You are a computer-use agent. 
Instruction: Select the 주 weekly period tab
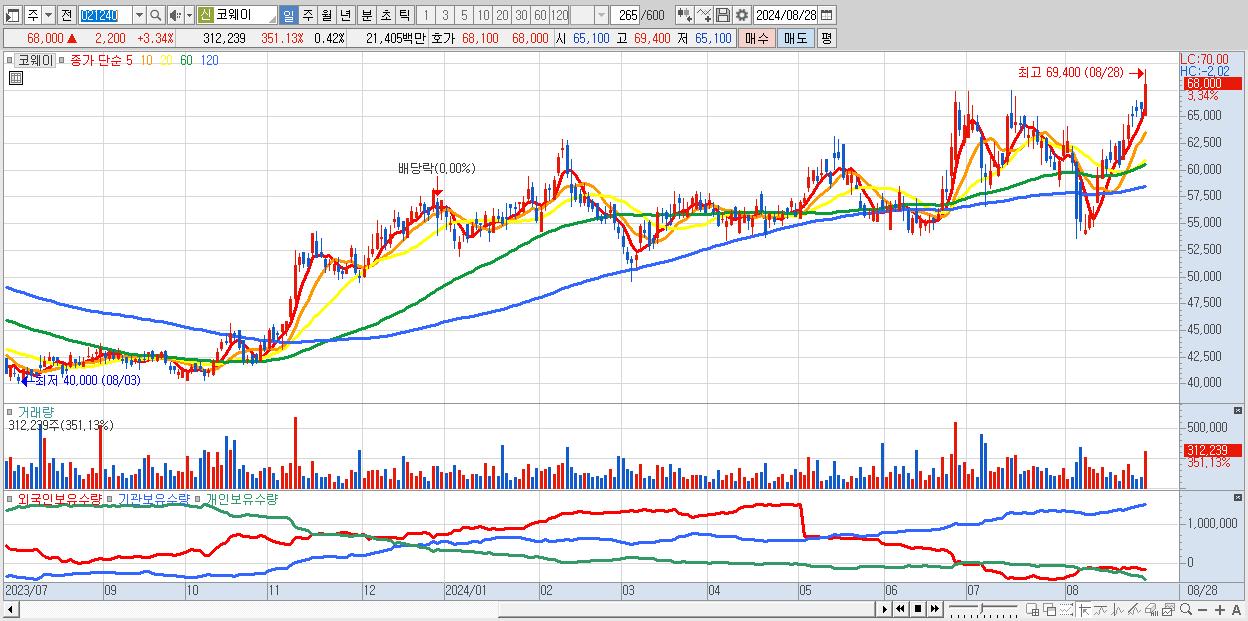tap(307, 15)
